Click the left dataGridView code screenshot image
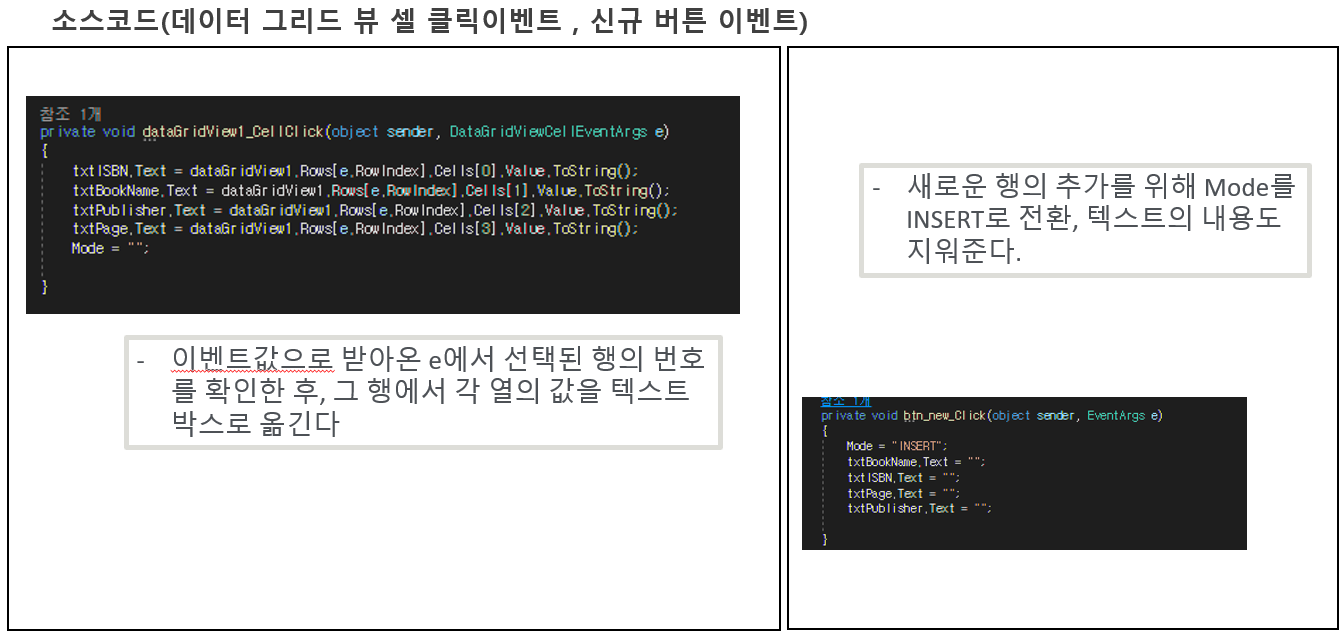Image resolution: width=1341 pixels, height=635 pixels. coord(383,205)
